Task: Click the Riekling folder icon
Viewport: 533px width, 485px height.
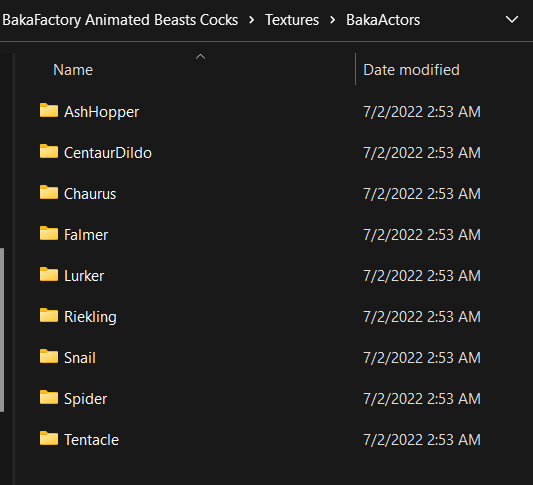Action: point(49,315)
